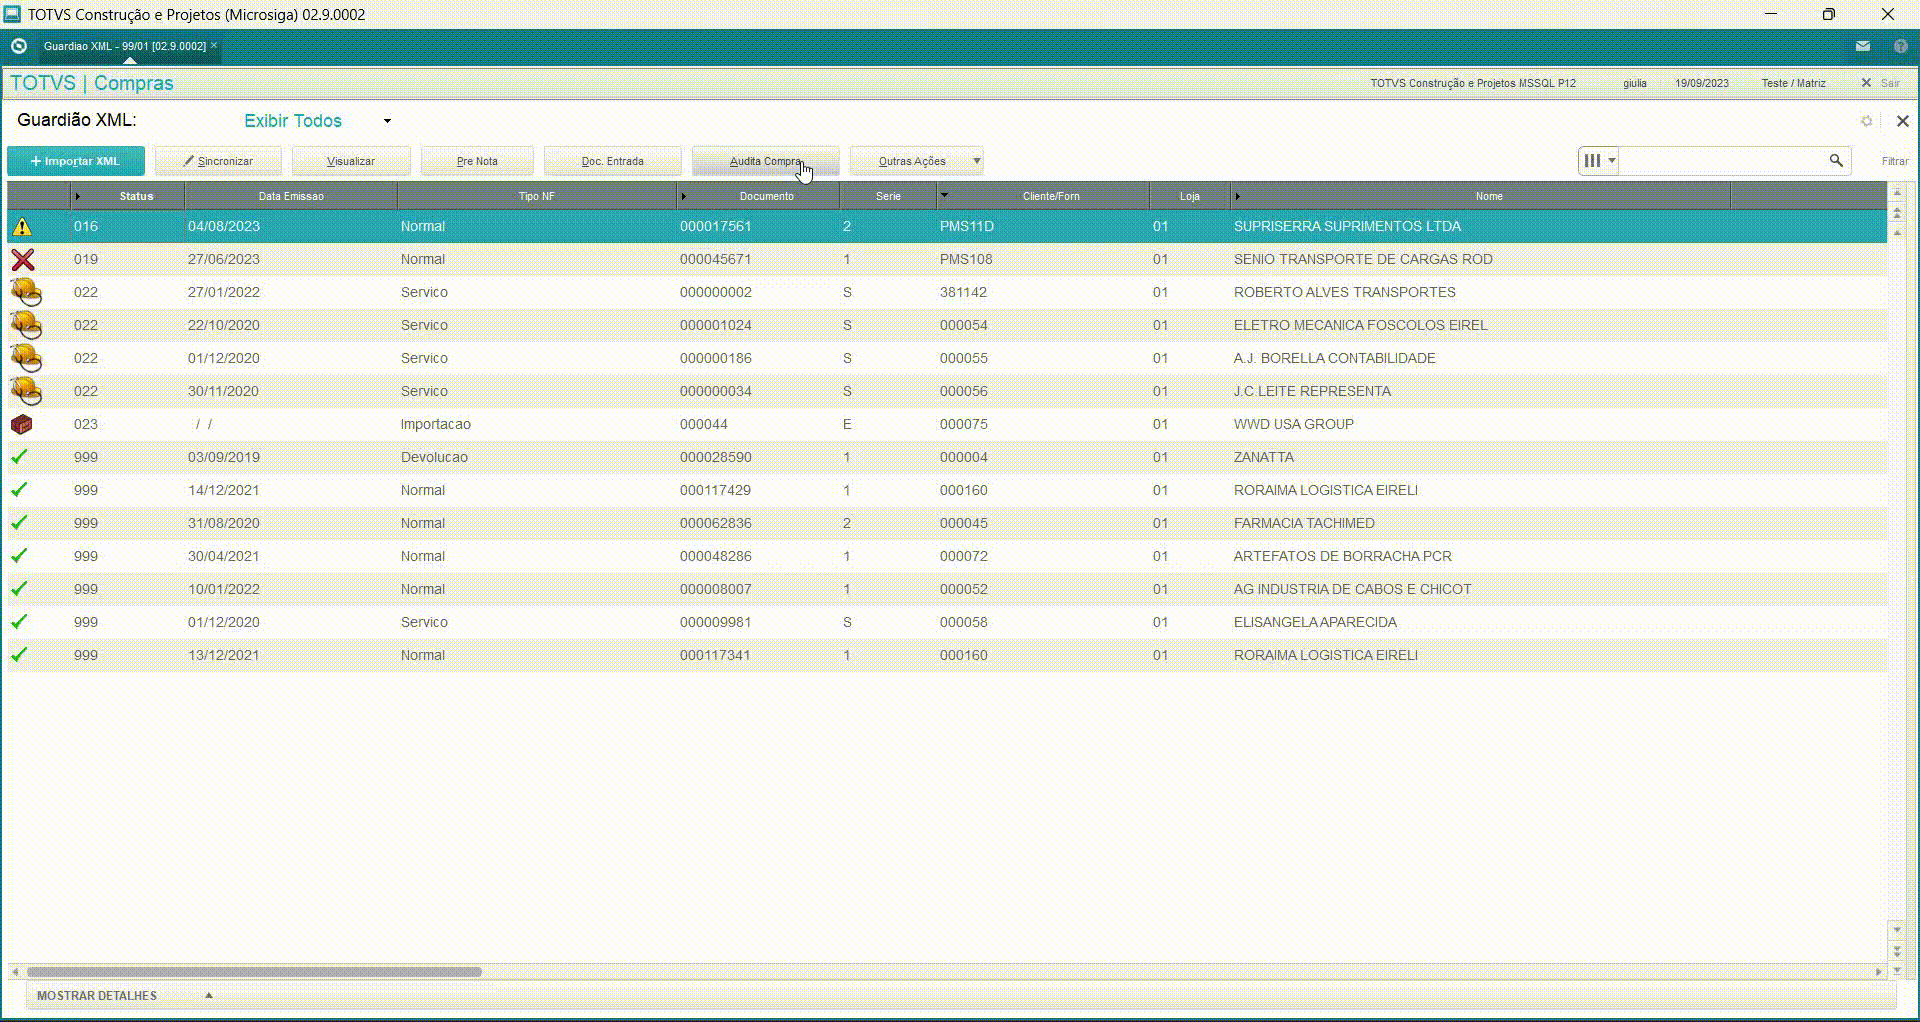Select name FARMACIA TACHIMED
Screen dimensions: 1920x1022
[x=1304, y=523]
